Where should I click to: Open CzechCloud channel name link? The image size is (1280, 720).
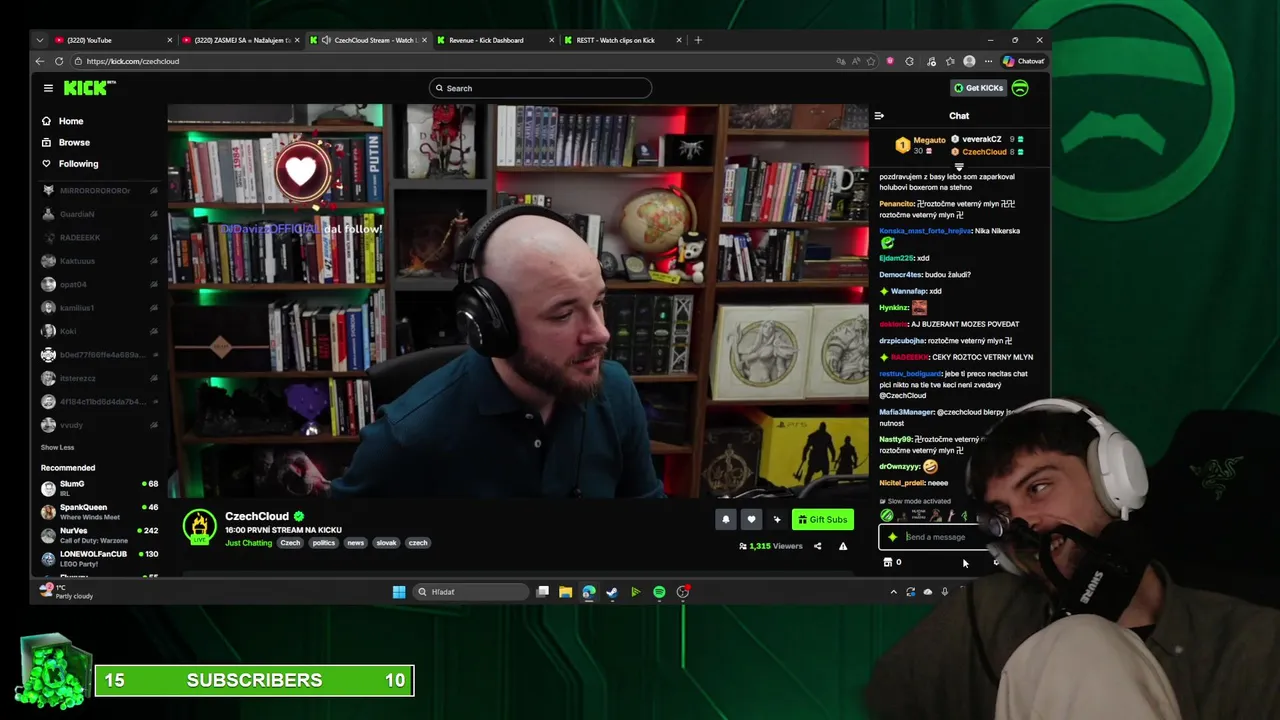coord(257,516)
